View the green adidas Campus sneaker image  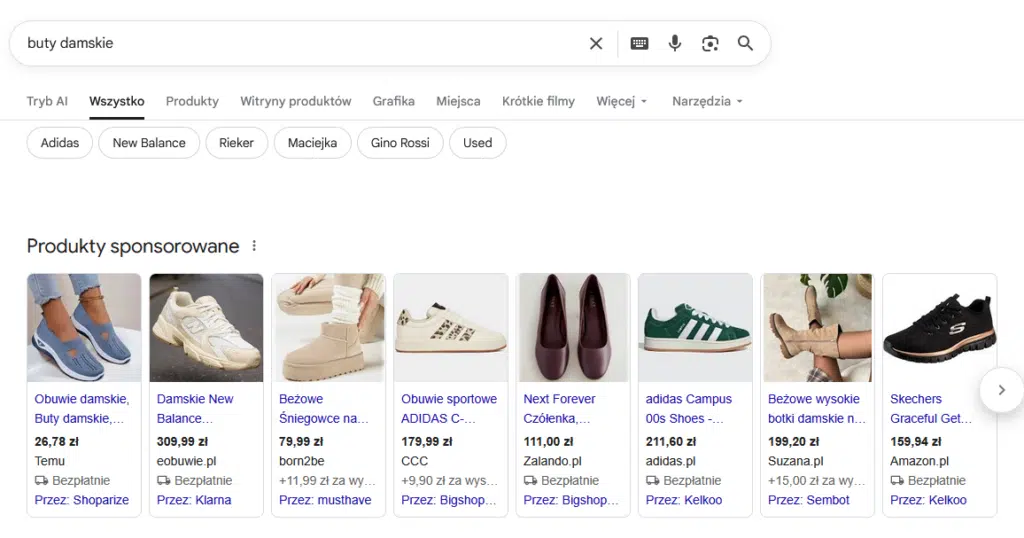point(696,328)
